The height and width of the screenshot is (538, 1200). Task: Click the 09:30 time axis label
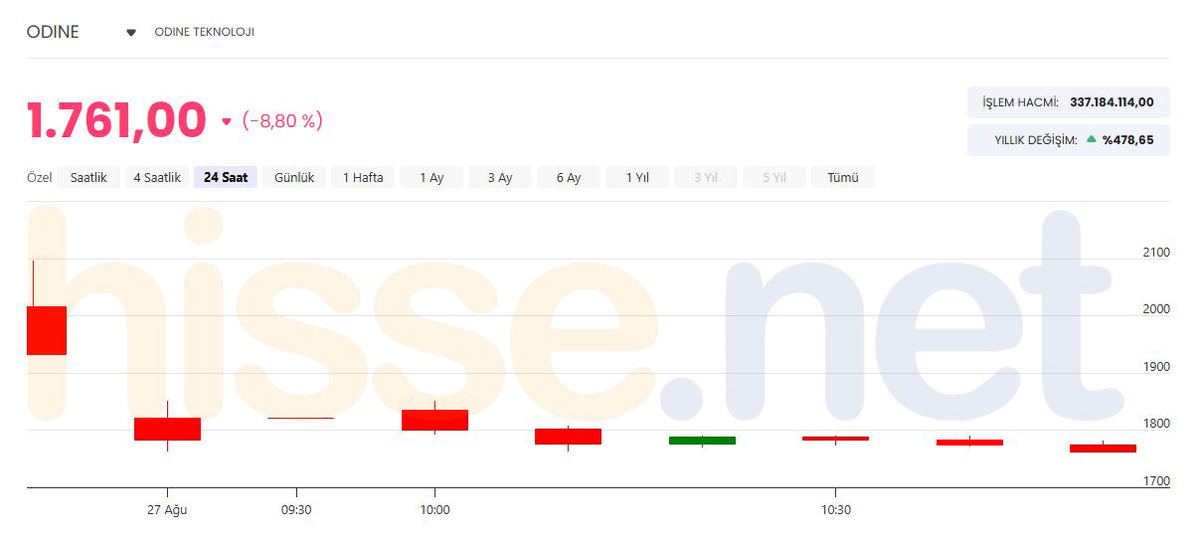tap(296, 509)
